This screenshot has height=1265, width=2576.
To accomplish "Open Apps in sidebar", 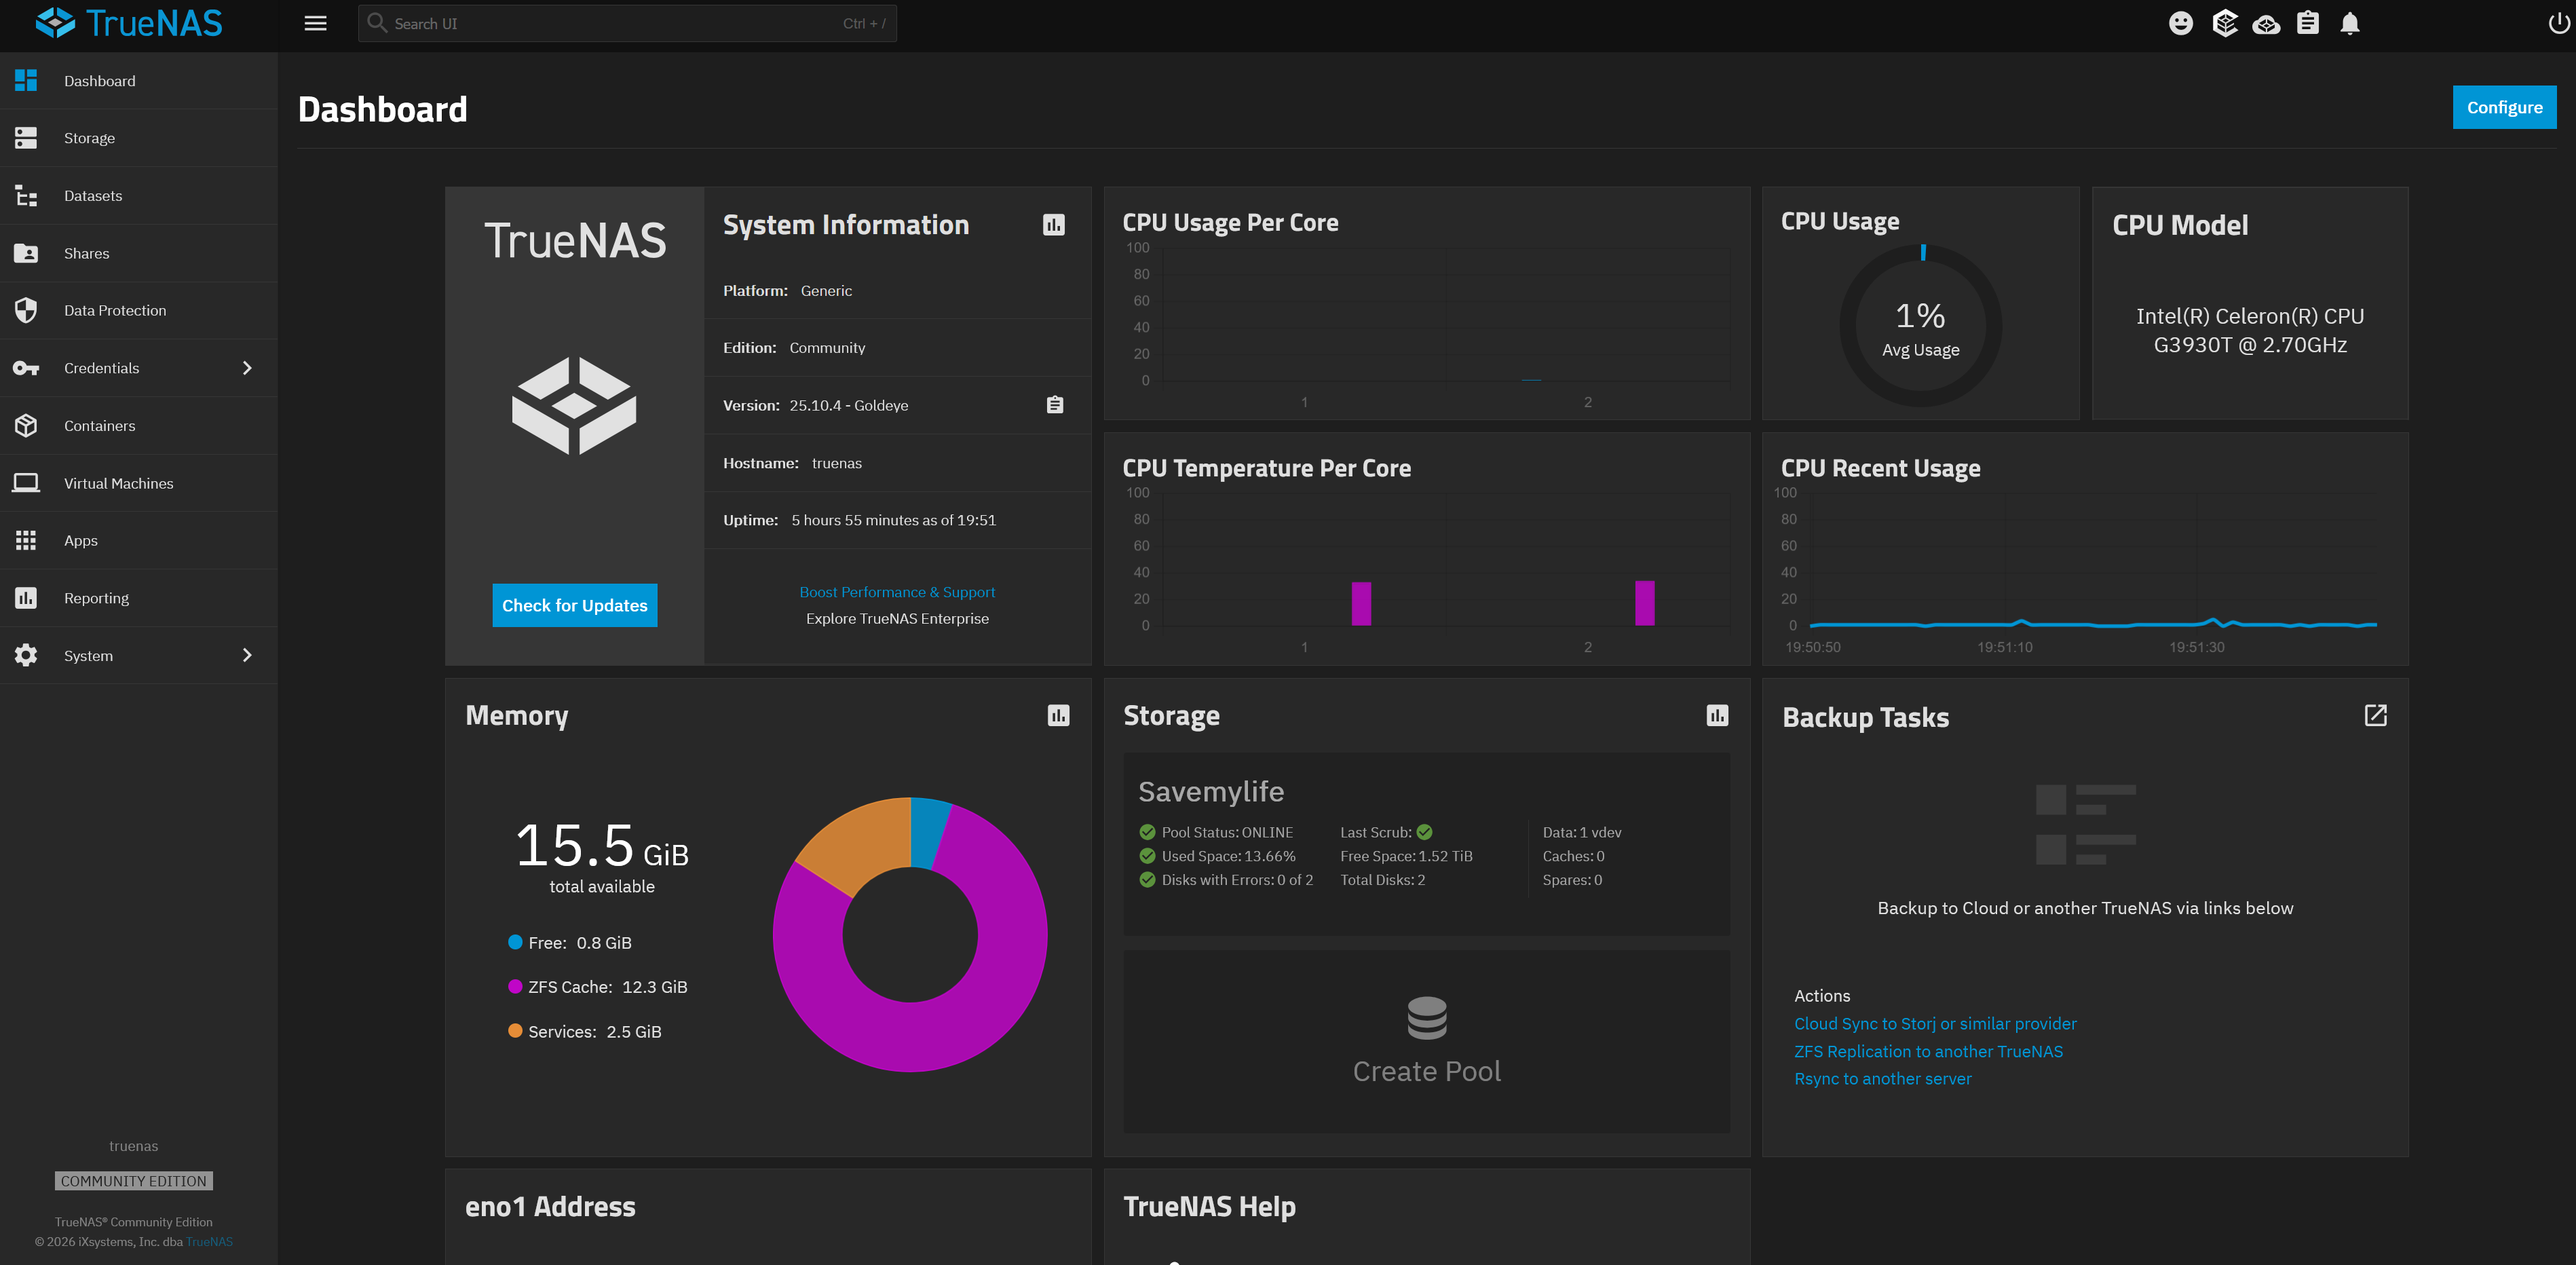I will [x=139, y=540].
